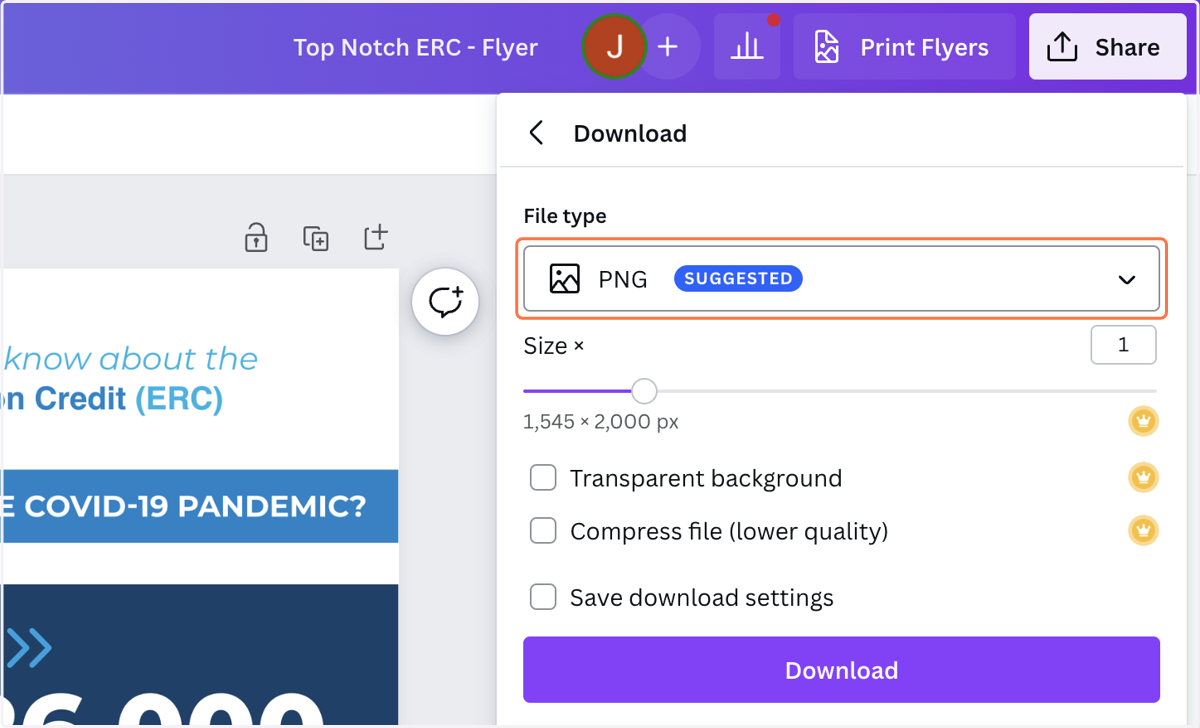Screen dimensions: 1200x728
Task: Enable Compress file checkbox
Action: pos(543,531)
